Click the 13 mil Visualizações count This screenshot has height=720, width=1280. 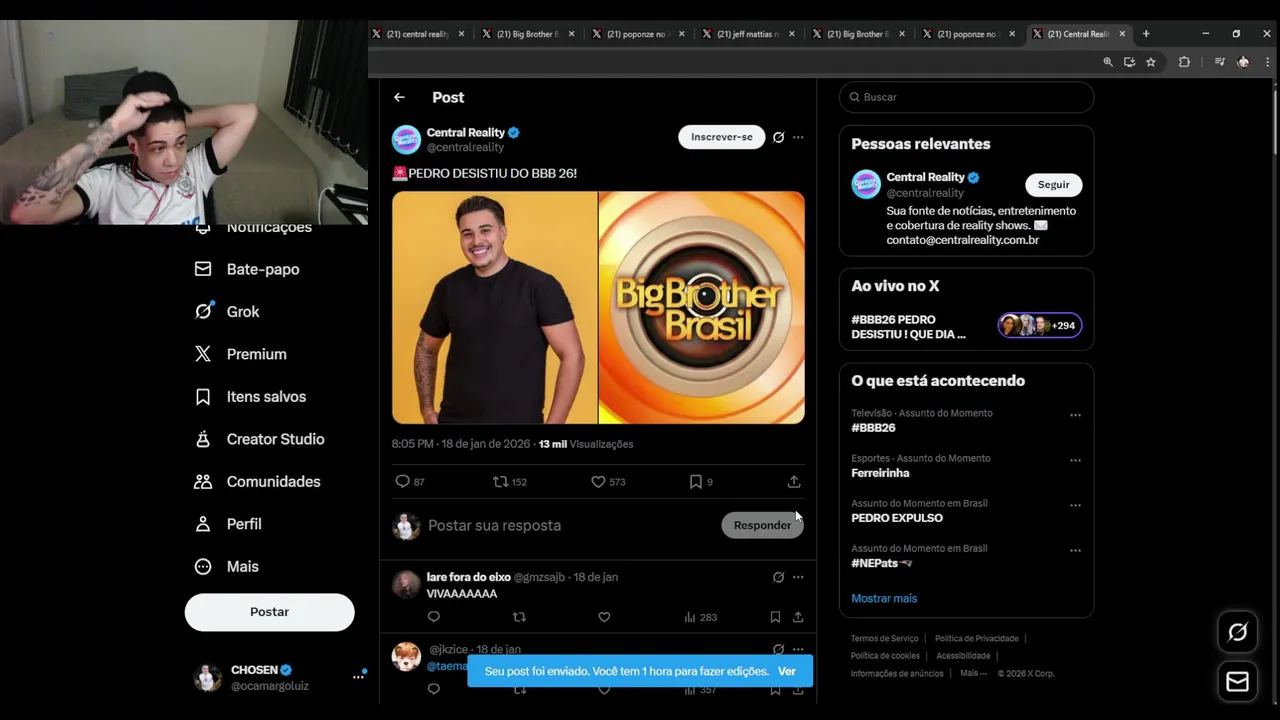586,444
